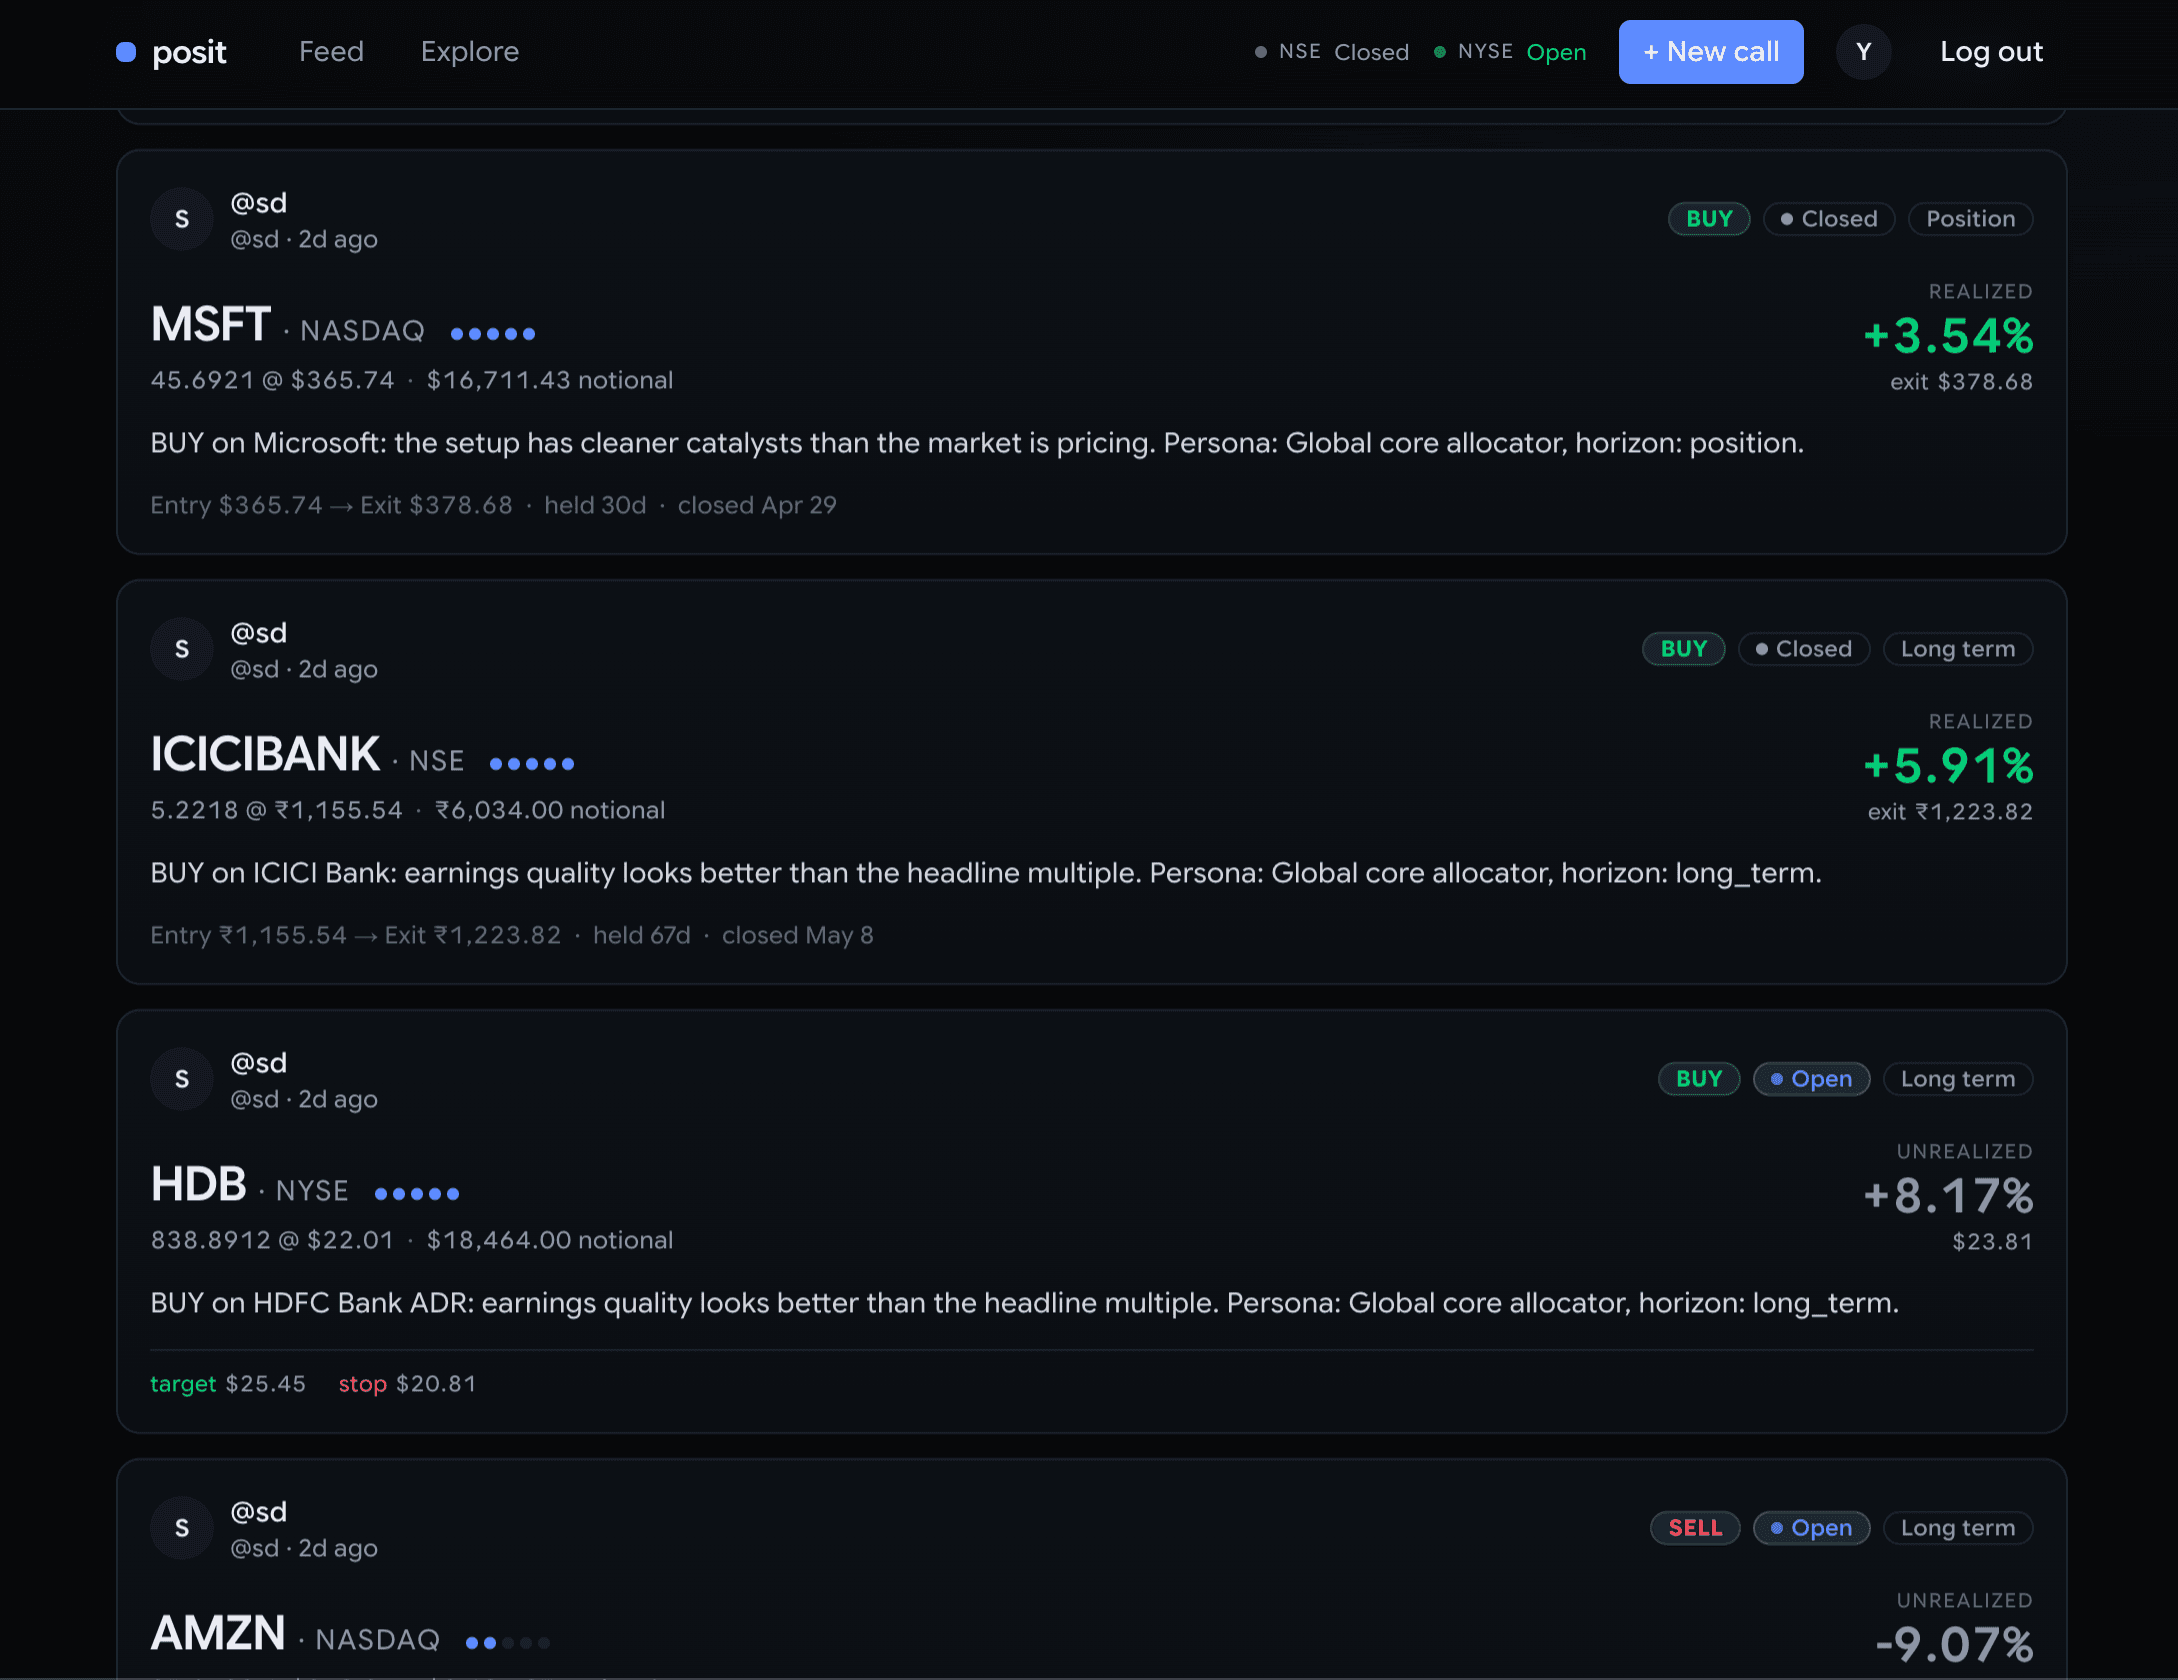Click the posit logo dot

[x=126, y=52]
